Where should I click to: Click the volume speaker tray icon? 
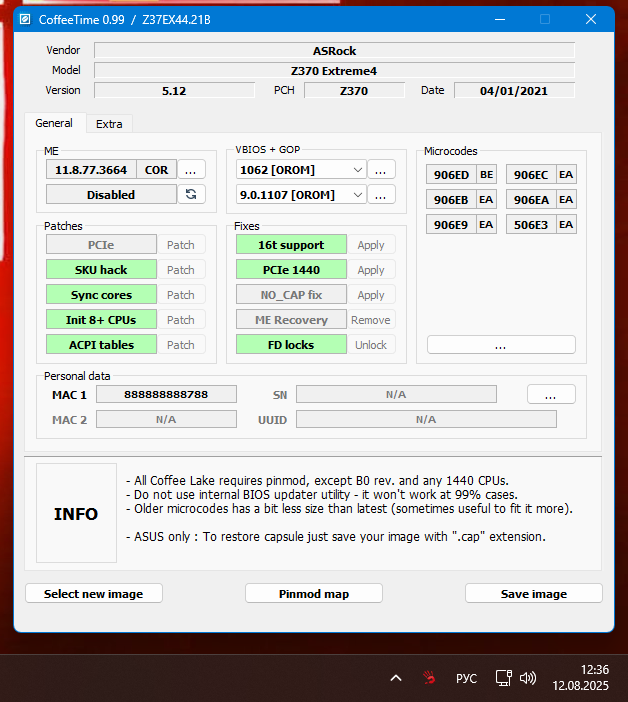tap(528, 678)
